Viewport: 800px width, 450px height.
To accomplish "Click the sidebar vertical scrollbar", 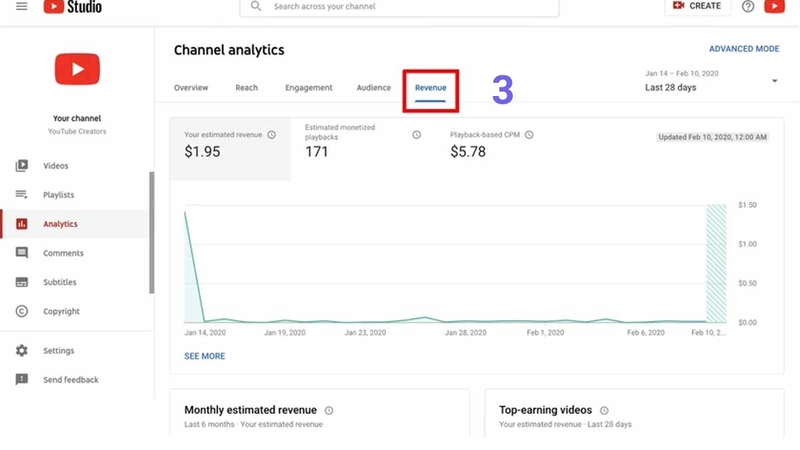I will (x=152, y=233).
